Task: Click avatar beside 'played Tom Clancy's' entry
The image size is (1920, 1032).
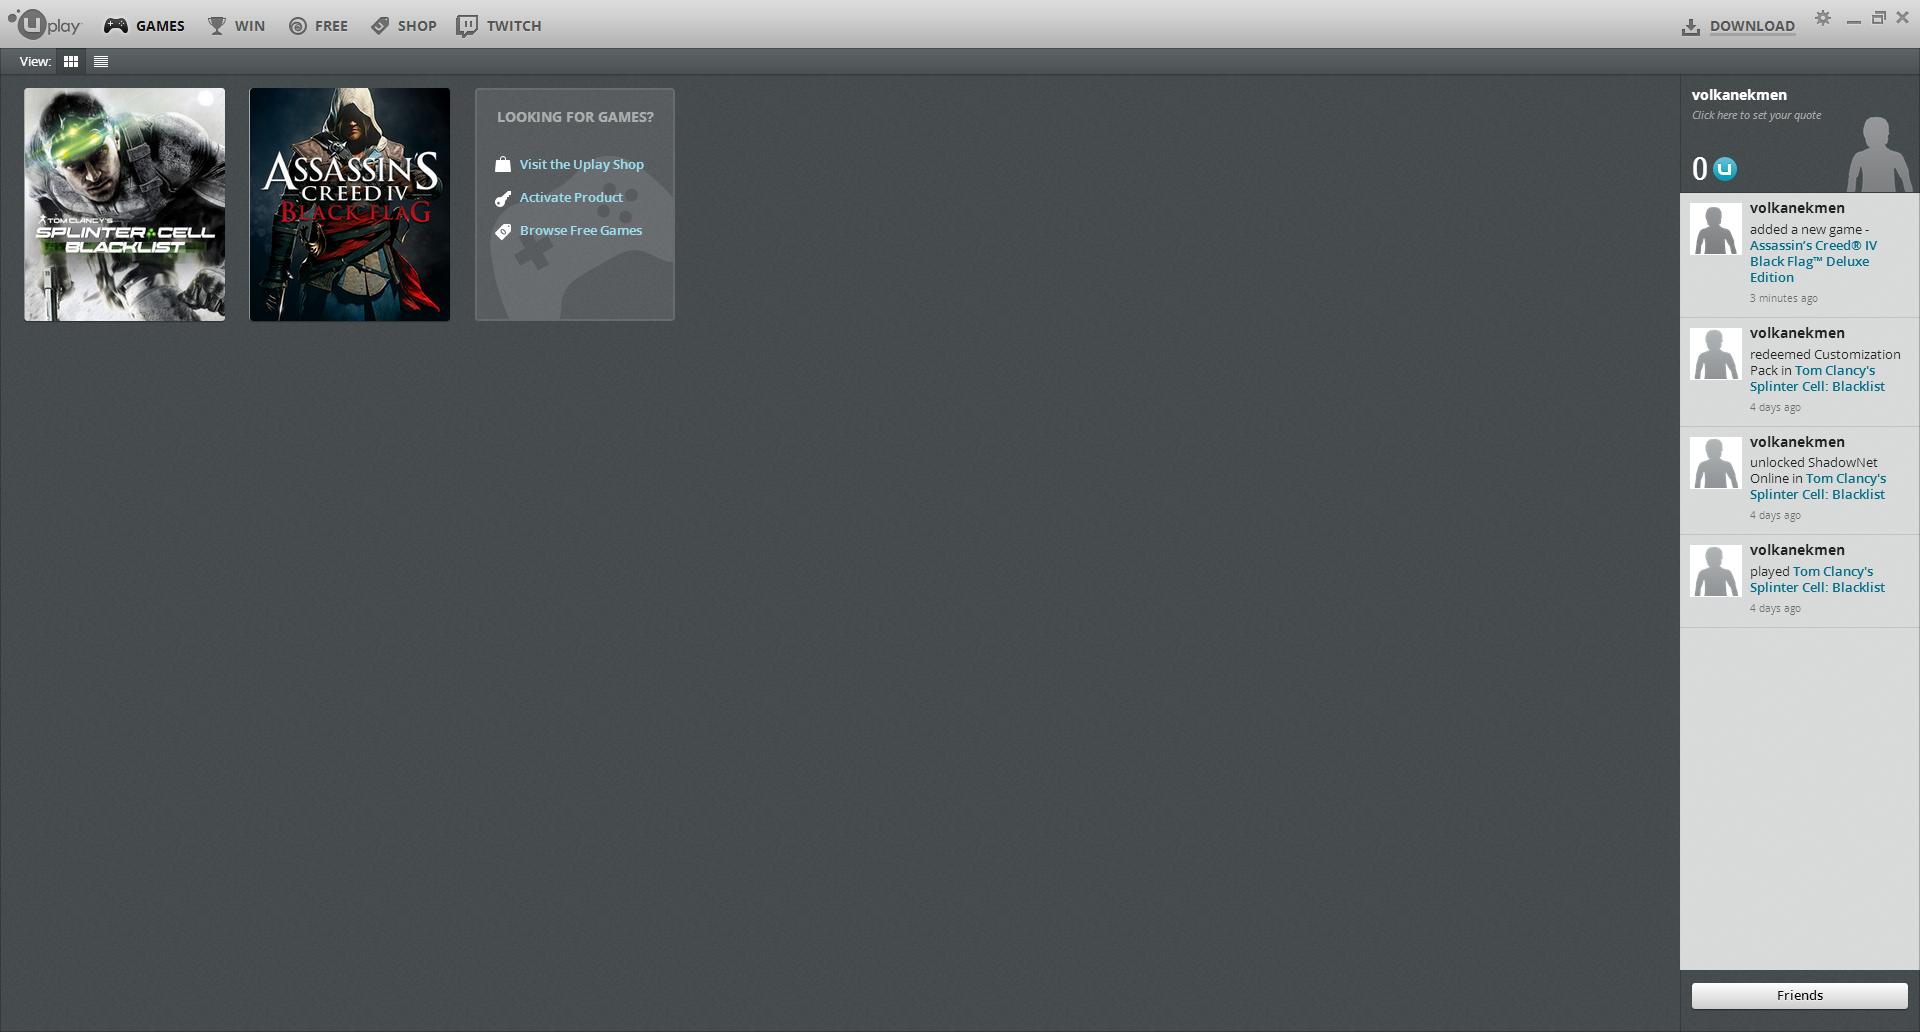Action: tap(1715, 571)
